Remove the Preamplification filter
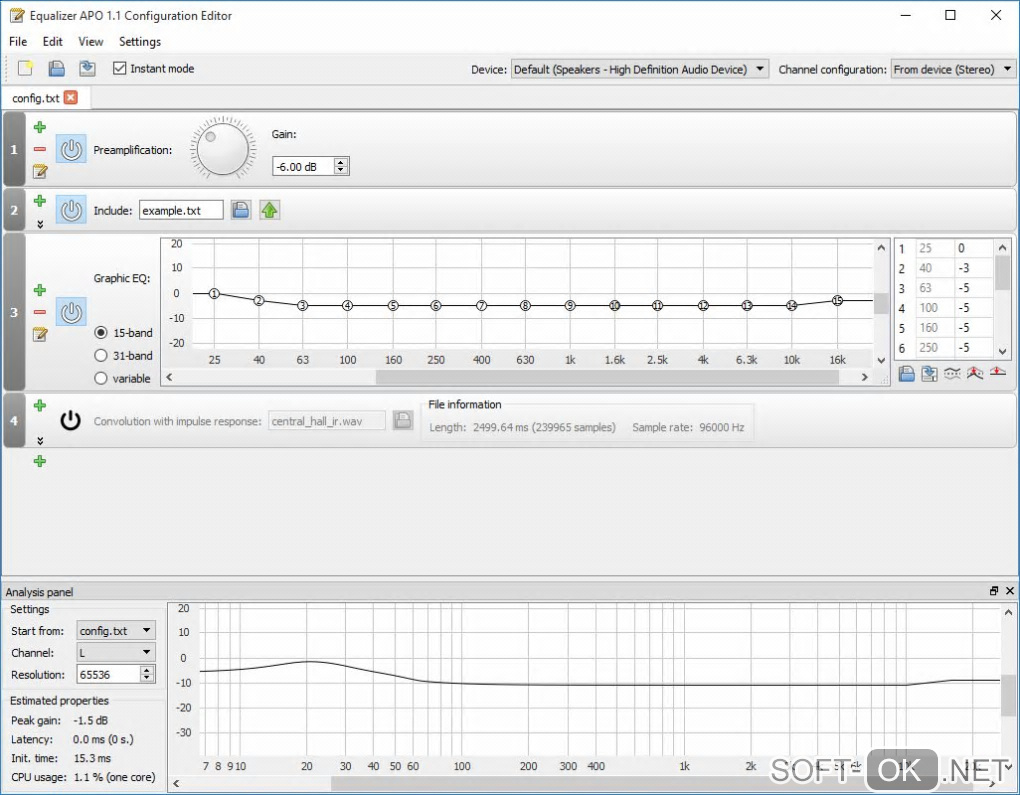 pyautogui.click(x=40, y=149)
